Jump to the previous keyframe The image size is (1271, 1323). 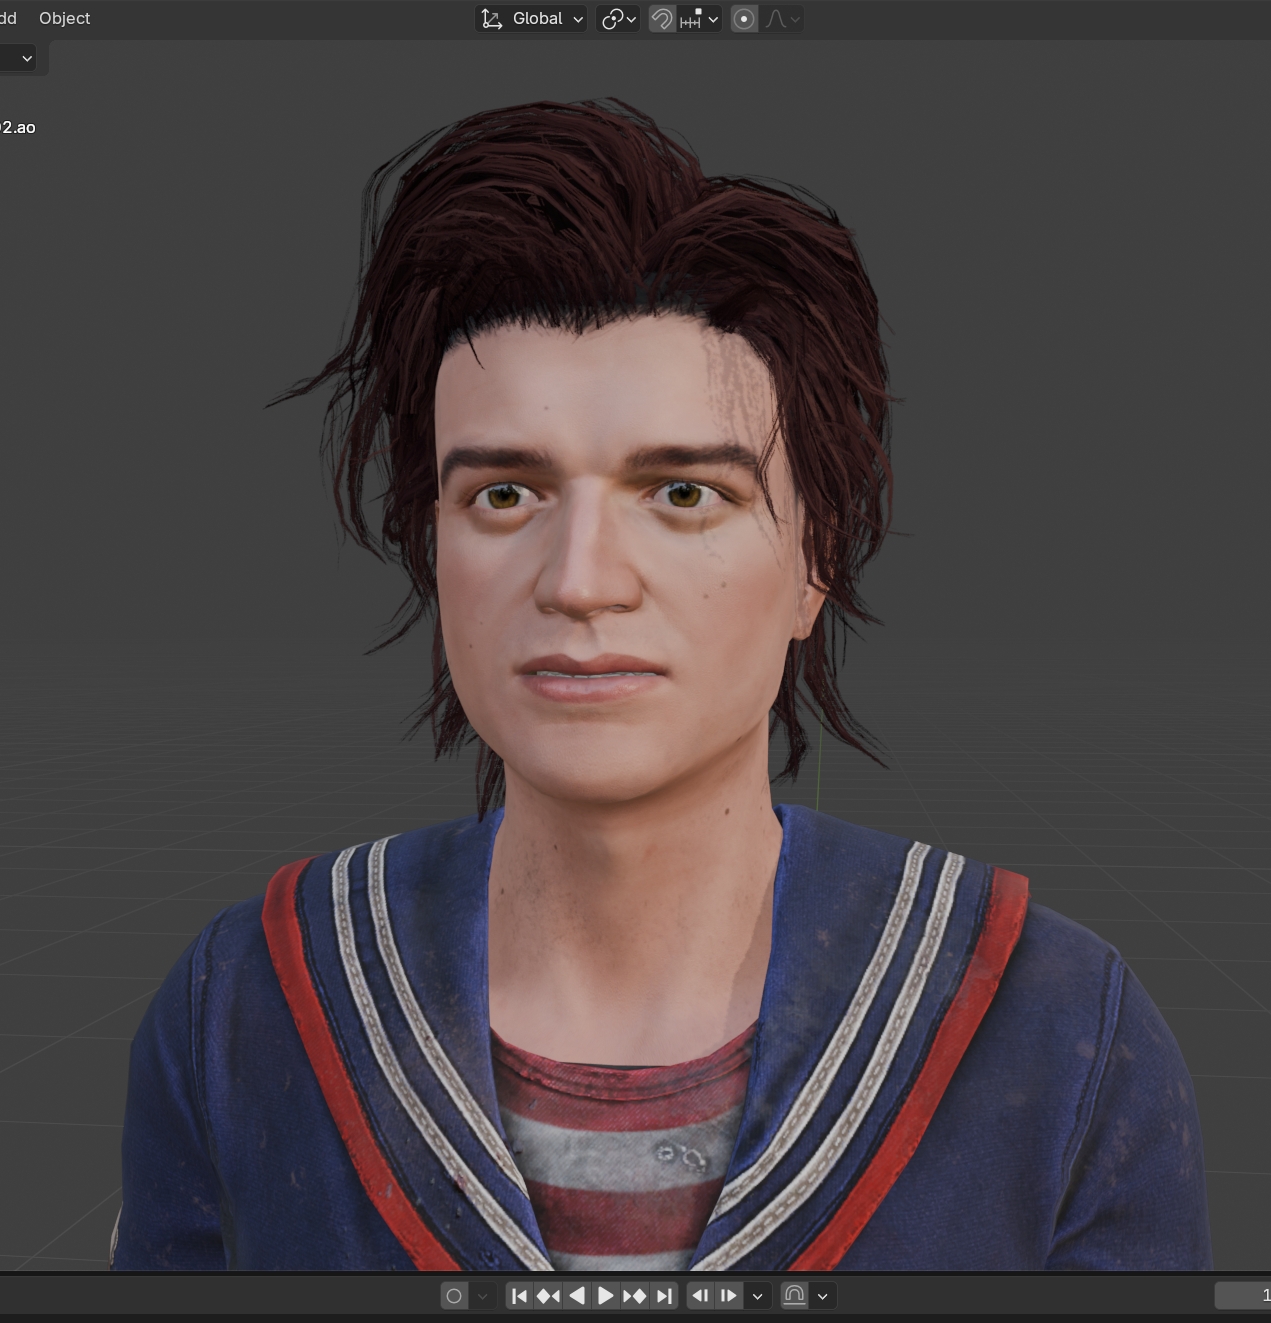coord(548,1296)
